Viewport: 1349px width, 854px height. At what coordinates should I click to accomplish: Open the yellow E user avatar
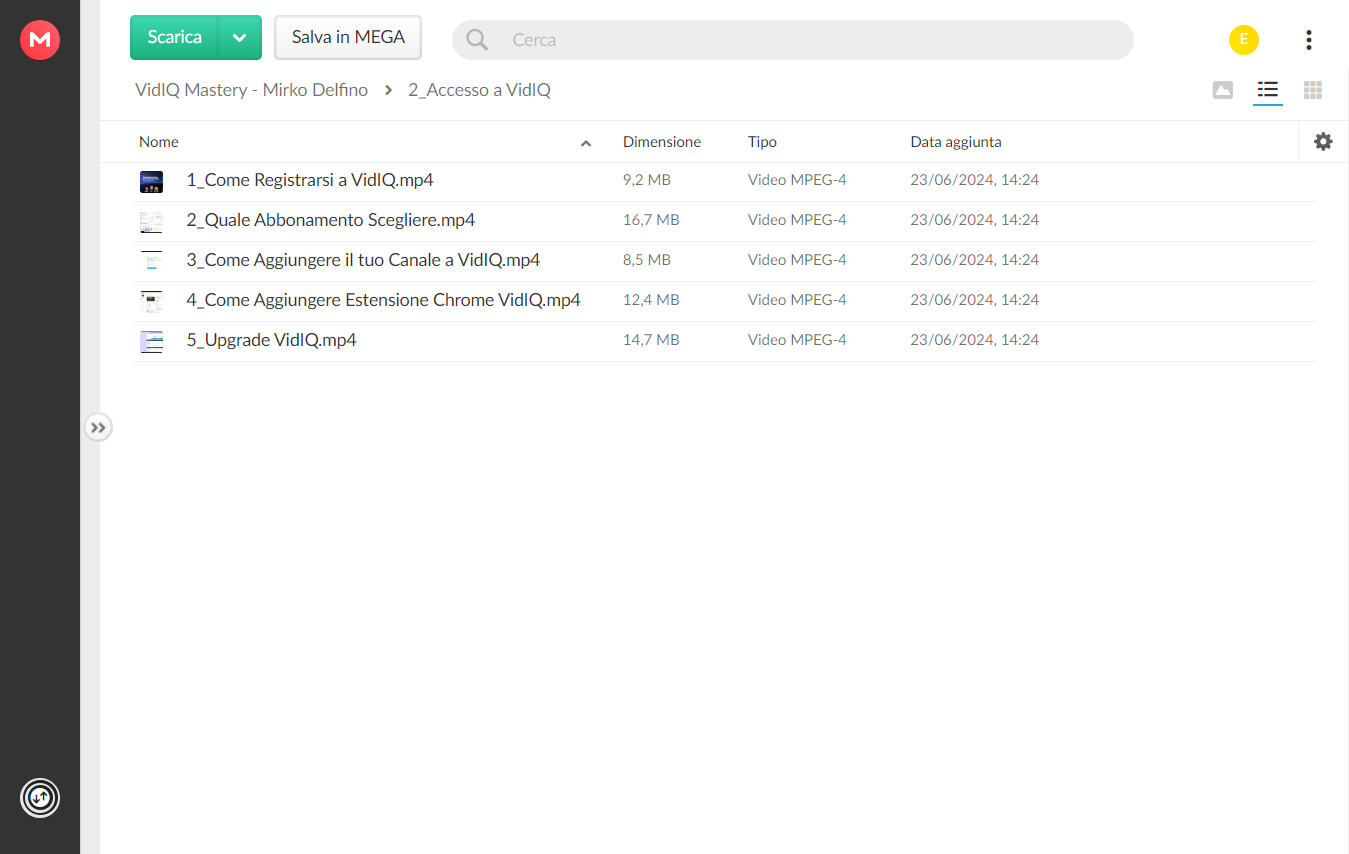pos(1244,40)
